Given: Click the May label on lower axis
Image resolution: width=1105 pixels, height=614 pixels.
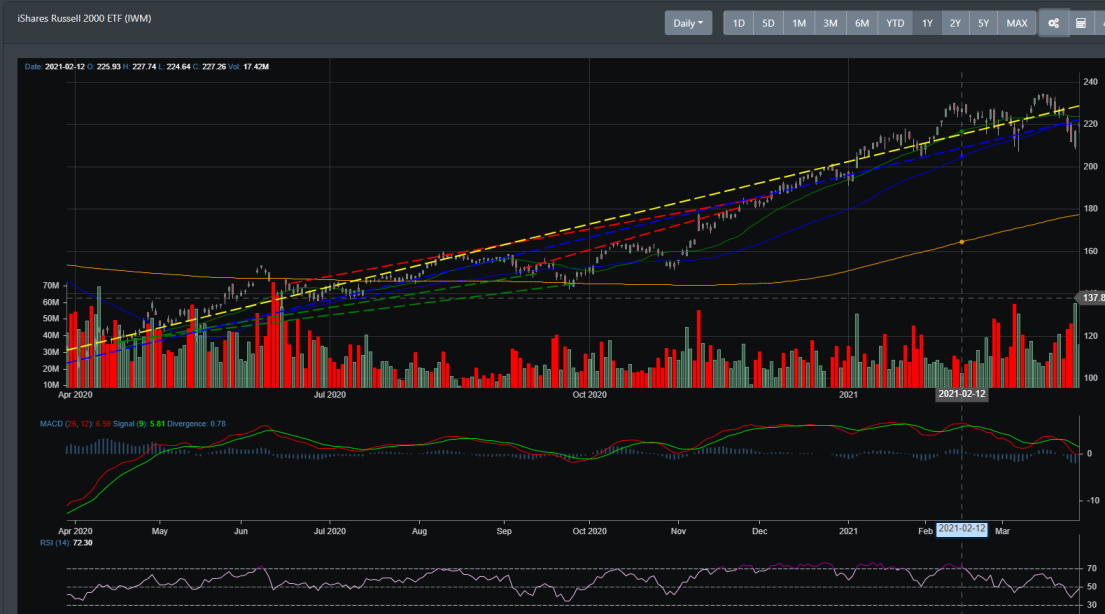Looking at the screenshot, I should tap(160, 531).
